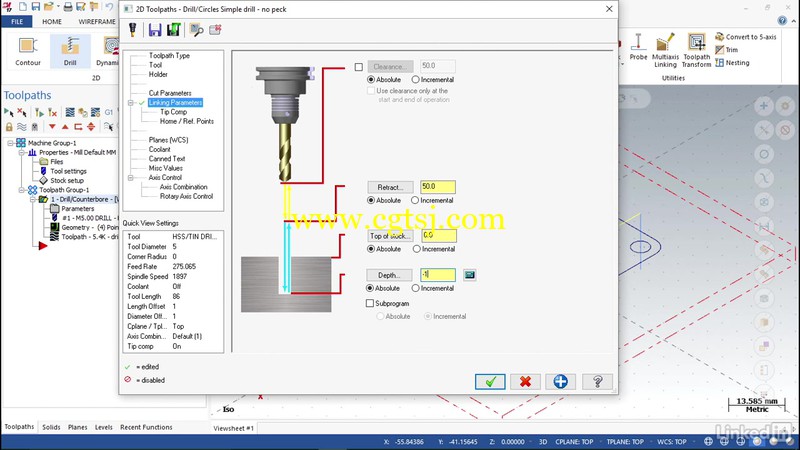
Task: Click the Multiaxis Linking icon
Action: tap(665, 49)
